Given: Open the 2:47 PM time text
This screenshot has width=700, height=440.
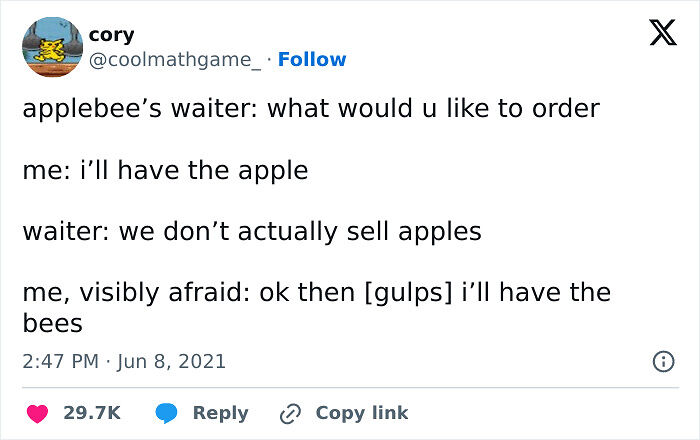Looking at the screenshot, I should 62,361.
